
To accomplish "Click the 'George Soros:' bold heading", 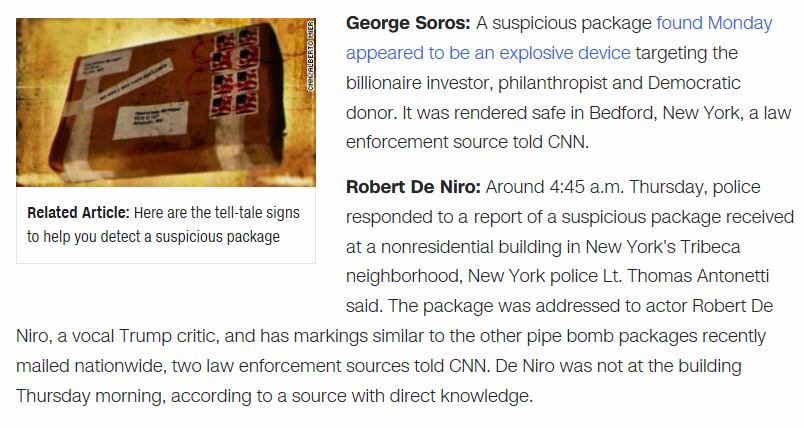I will (408, 24).
